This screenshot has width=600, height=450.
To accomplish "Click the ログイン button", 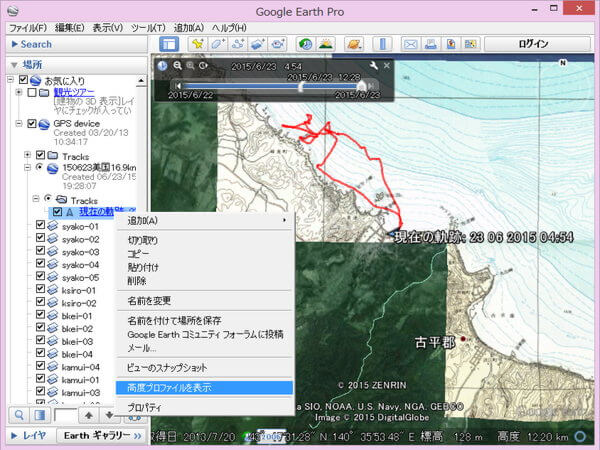I will tap(536, 44).
